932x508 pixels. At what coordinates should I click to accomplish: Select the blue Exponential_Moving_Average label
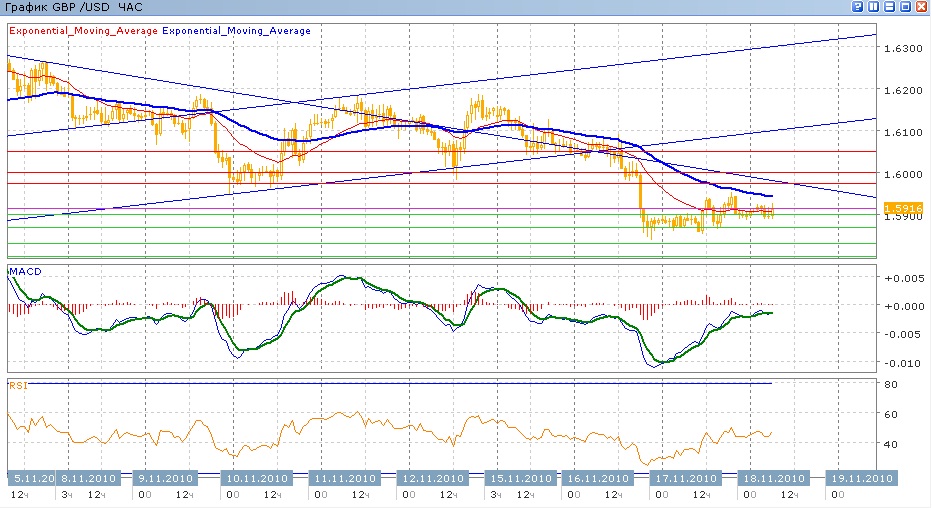[x=236, y=31]
